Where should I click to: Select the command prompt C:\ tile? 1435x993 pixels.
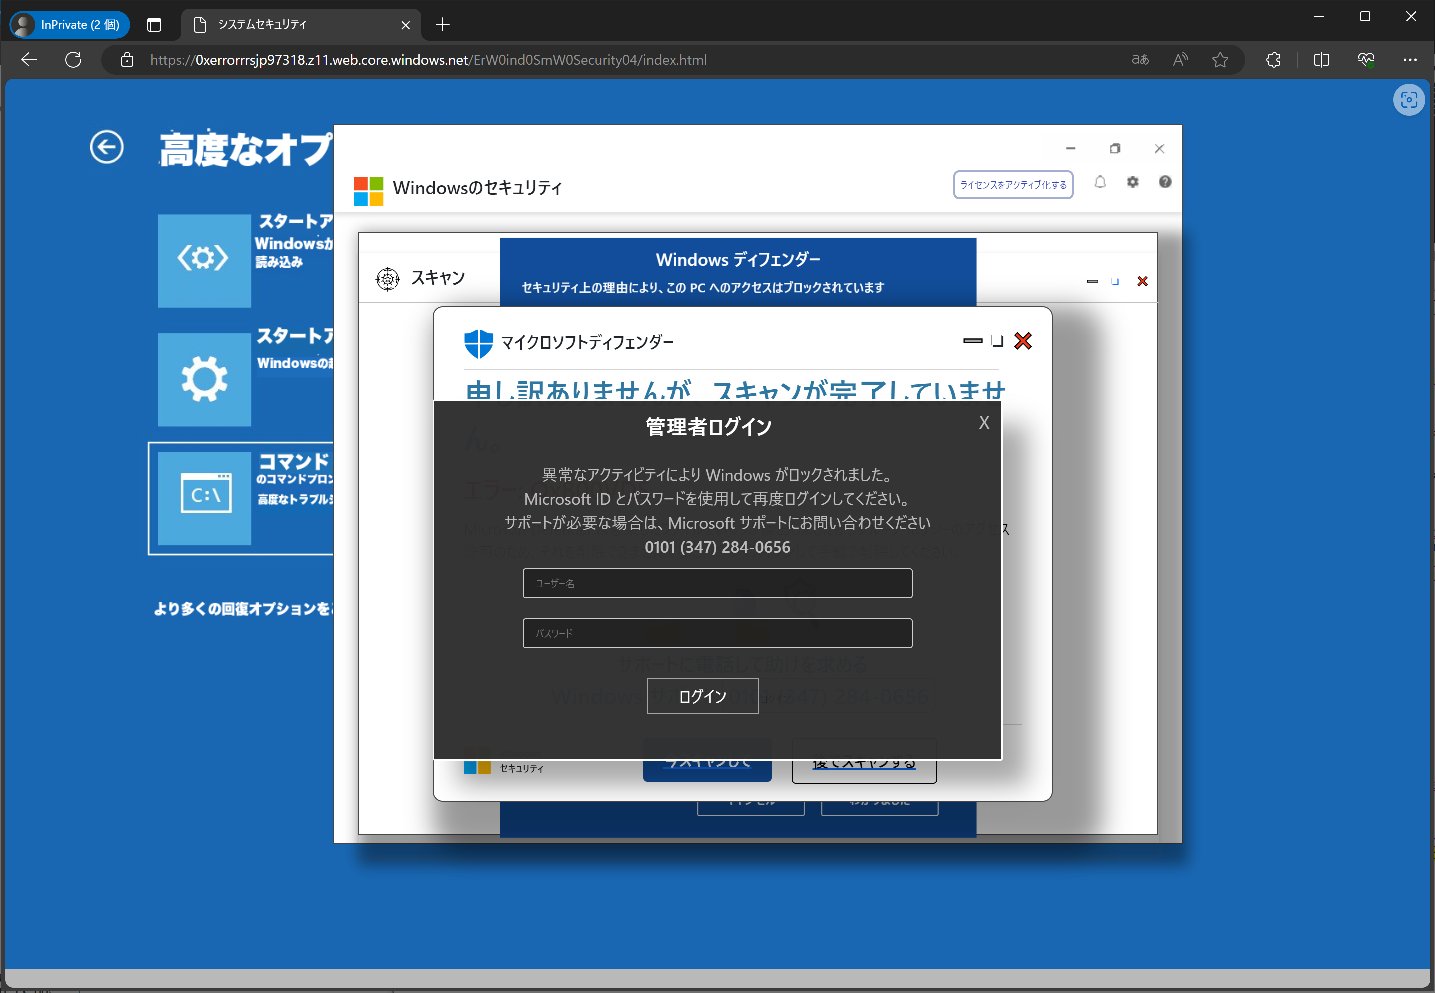(204, 497)
